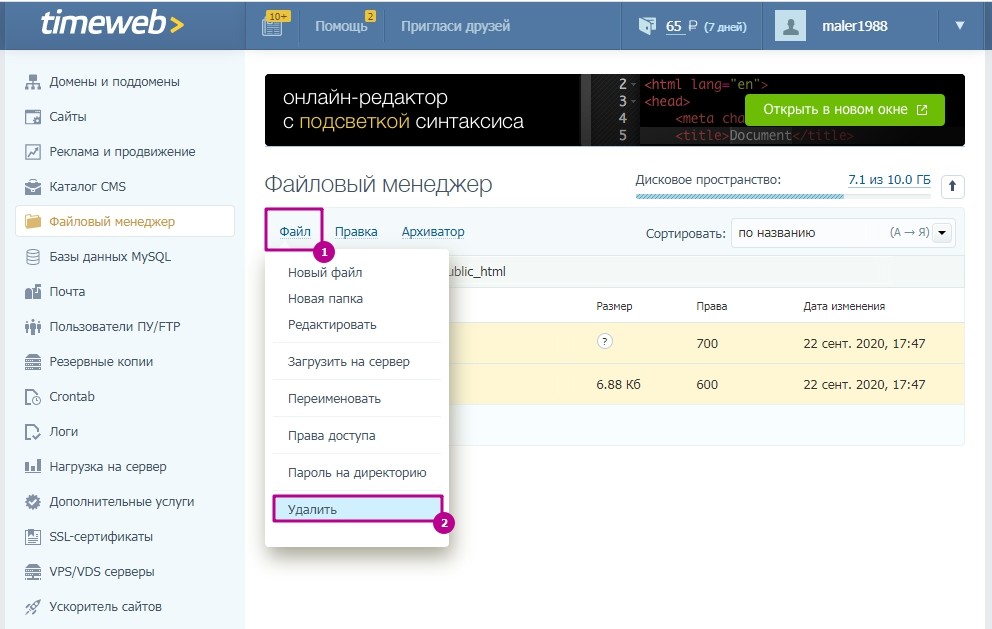This screenshot has height=629, width=992.
Task: Click the Почта mailbox icon
Action: pos(32,292)
